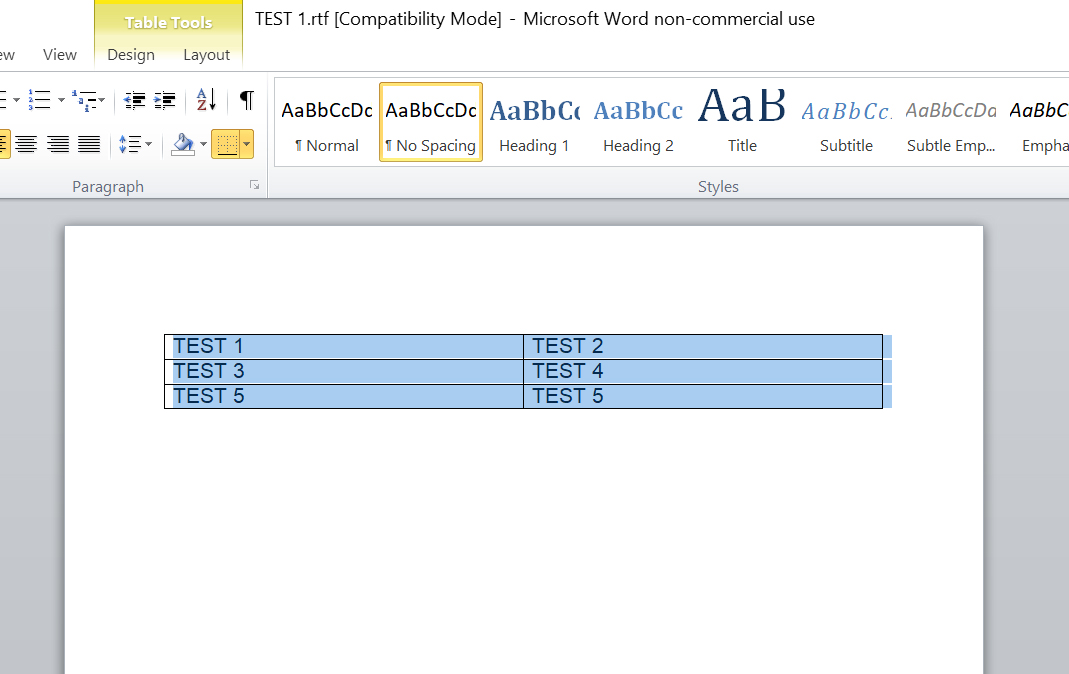
Task: Switch to the Layout tab under Table Tools
Action: pos(206,55)
